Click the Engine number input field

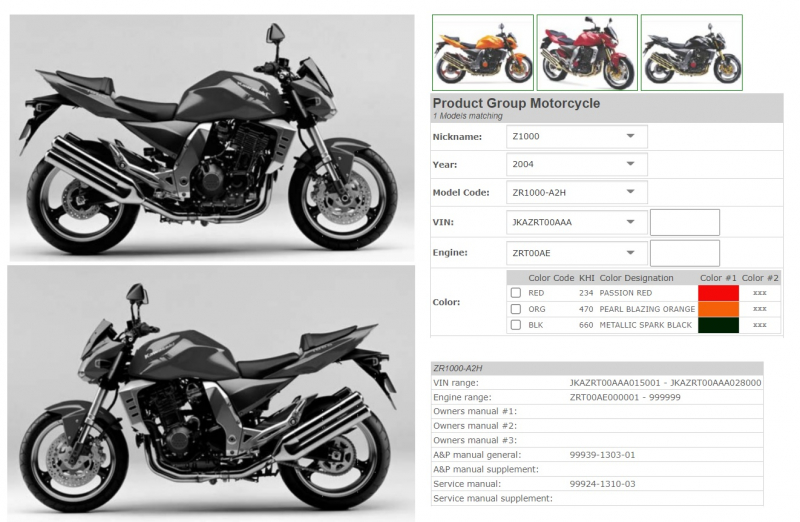[x=685, y=253]
